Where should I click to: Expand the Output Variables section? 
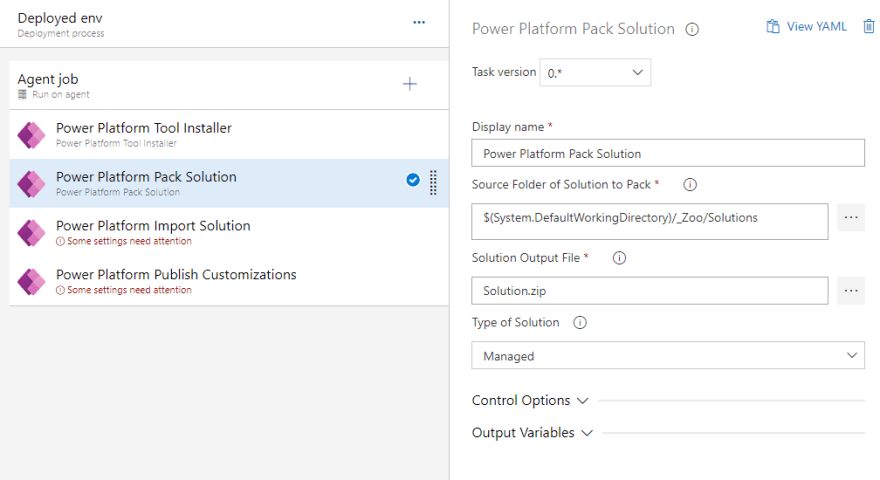532,433
